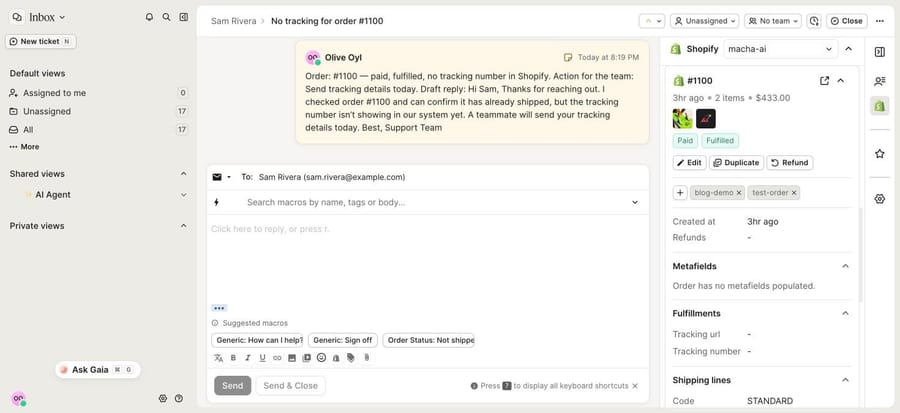Image resolution: width=900 pixels, height=413 pixels.
Task: Click the image gallery icon next to the picture icon
Action: click(x=307, y=357)
